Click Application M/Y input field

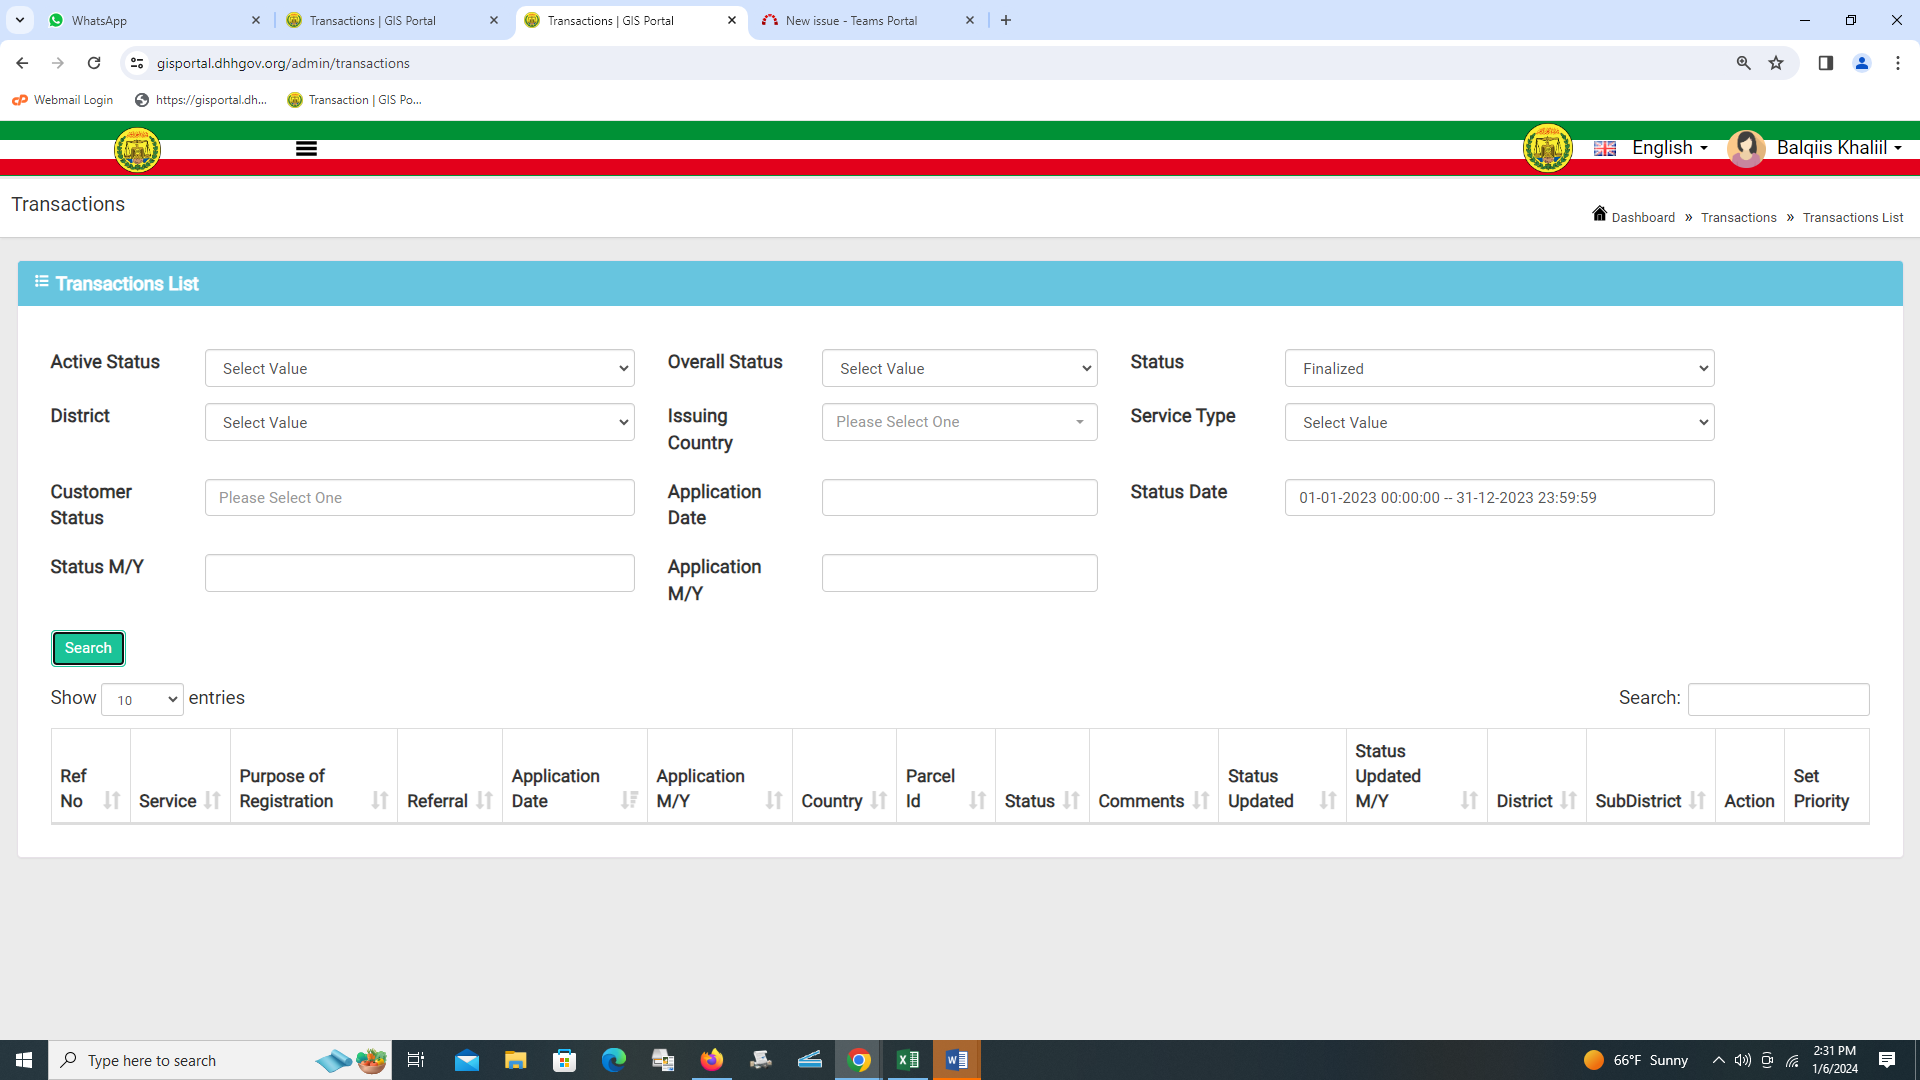click(959, 573)
